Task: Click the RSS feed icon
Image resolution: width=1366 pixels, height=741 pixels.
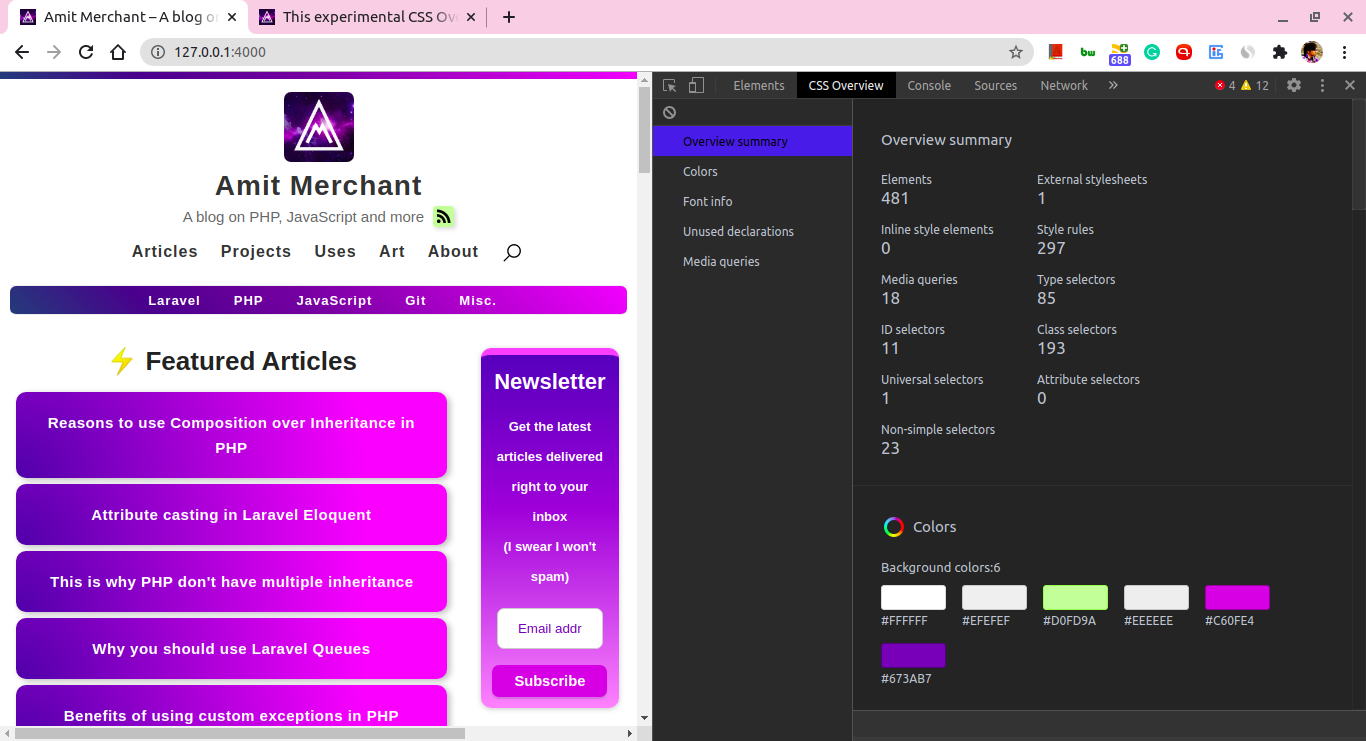Action: 444,216
